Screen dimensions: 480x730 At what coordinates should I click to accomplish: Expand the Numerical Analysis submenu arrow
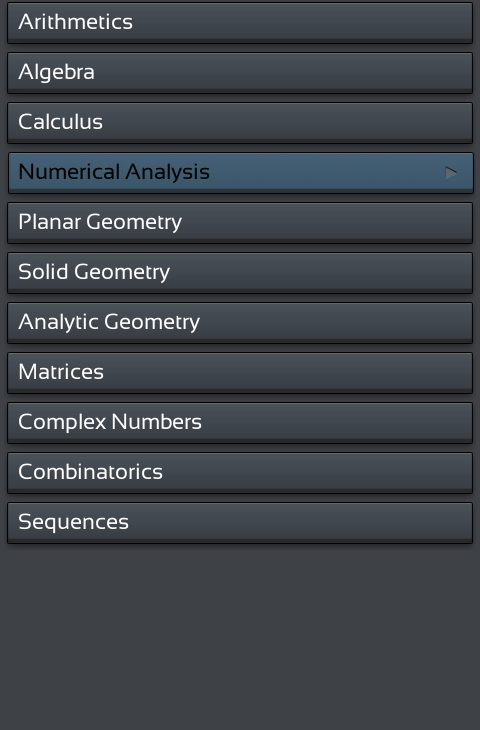tap(451, 173)
